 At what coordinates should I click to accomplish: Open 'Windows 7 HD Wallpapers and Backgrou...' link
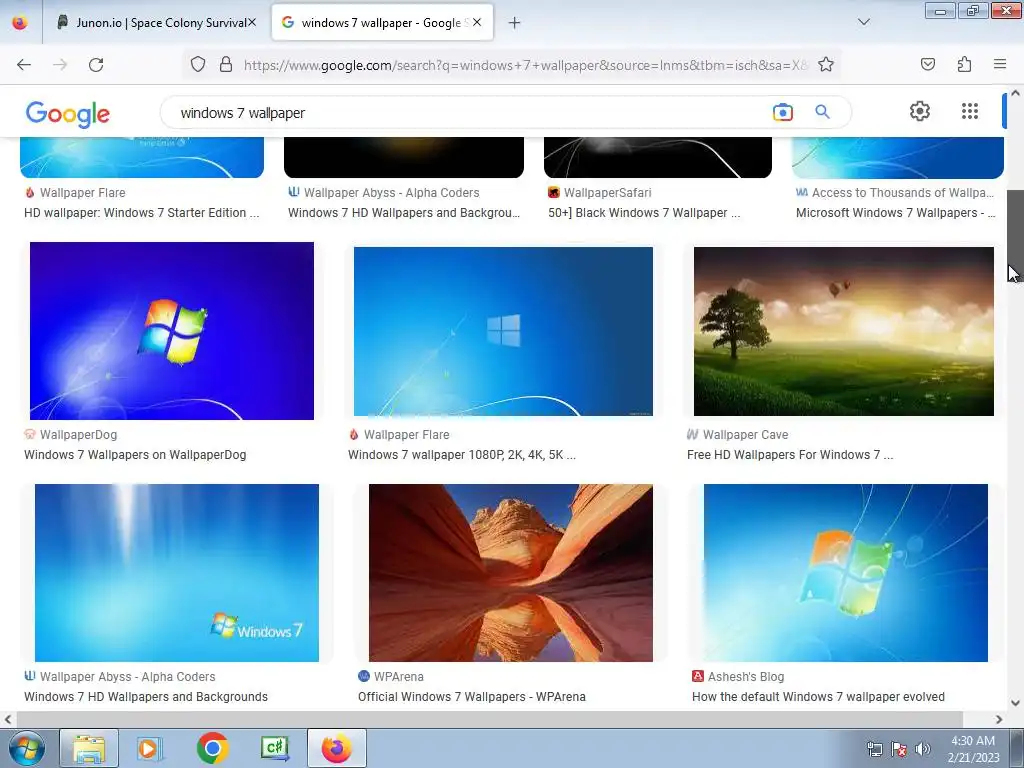[x=404, y=213]
